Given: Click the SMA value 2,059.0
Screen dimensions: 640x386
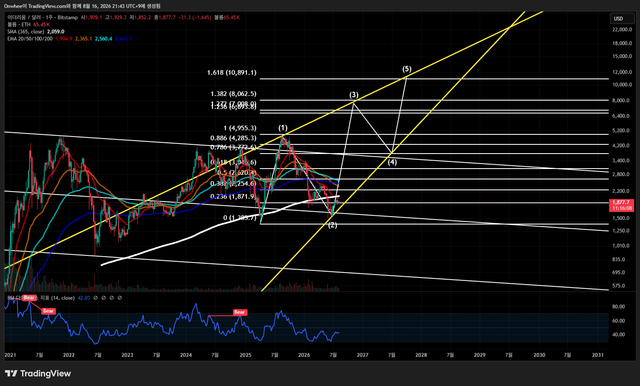Looking at the screenshot, I should pyautogui.click(x=56, y=31).
